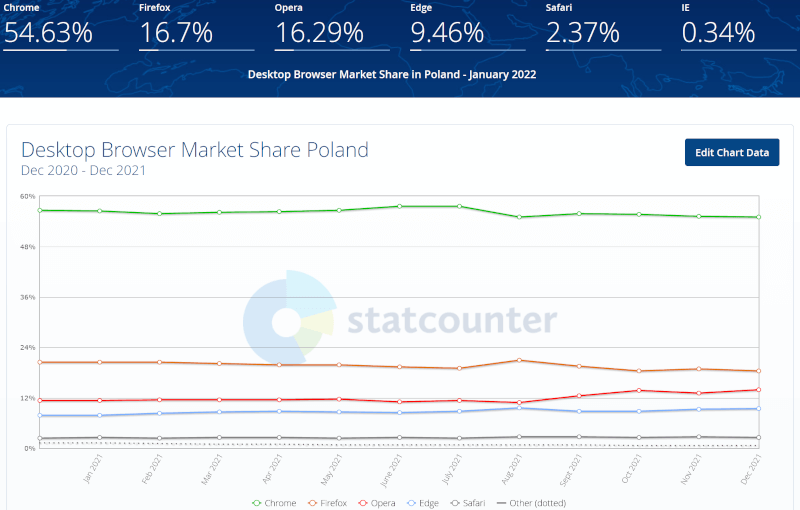Click Edge line data point at Dec 2021
The image size is (800, 510).
click(759, 408)
